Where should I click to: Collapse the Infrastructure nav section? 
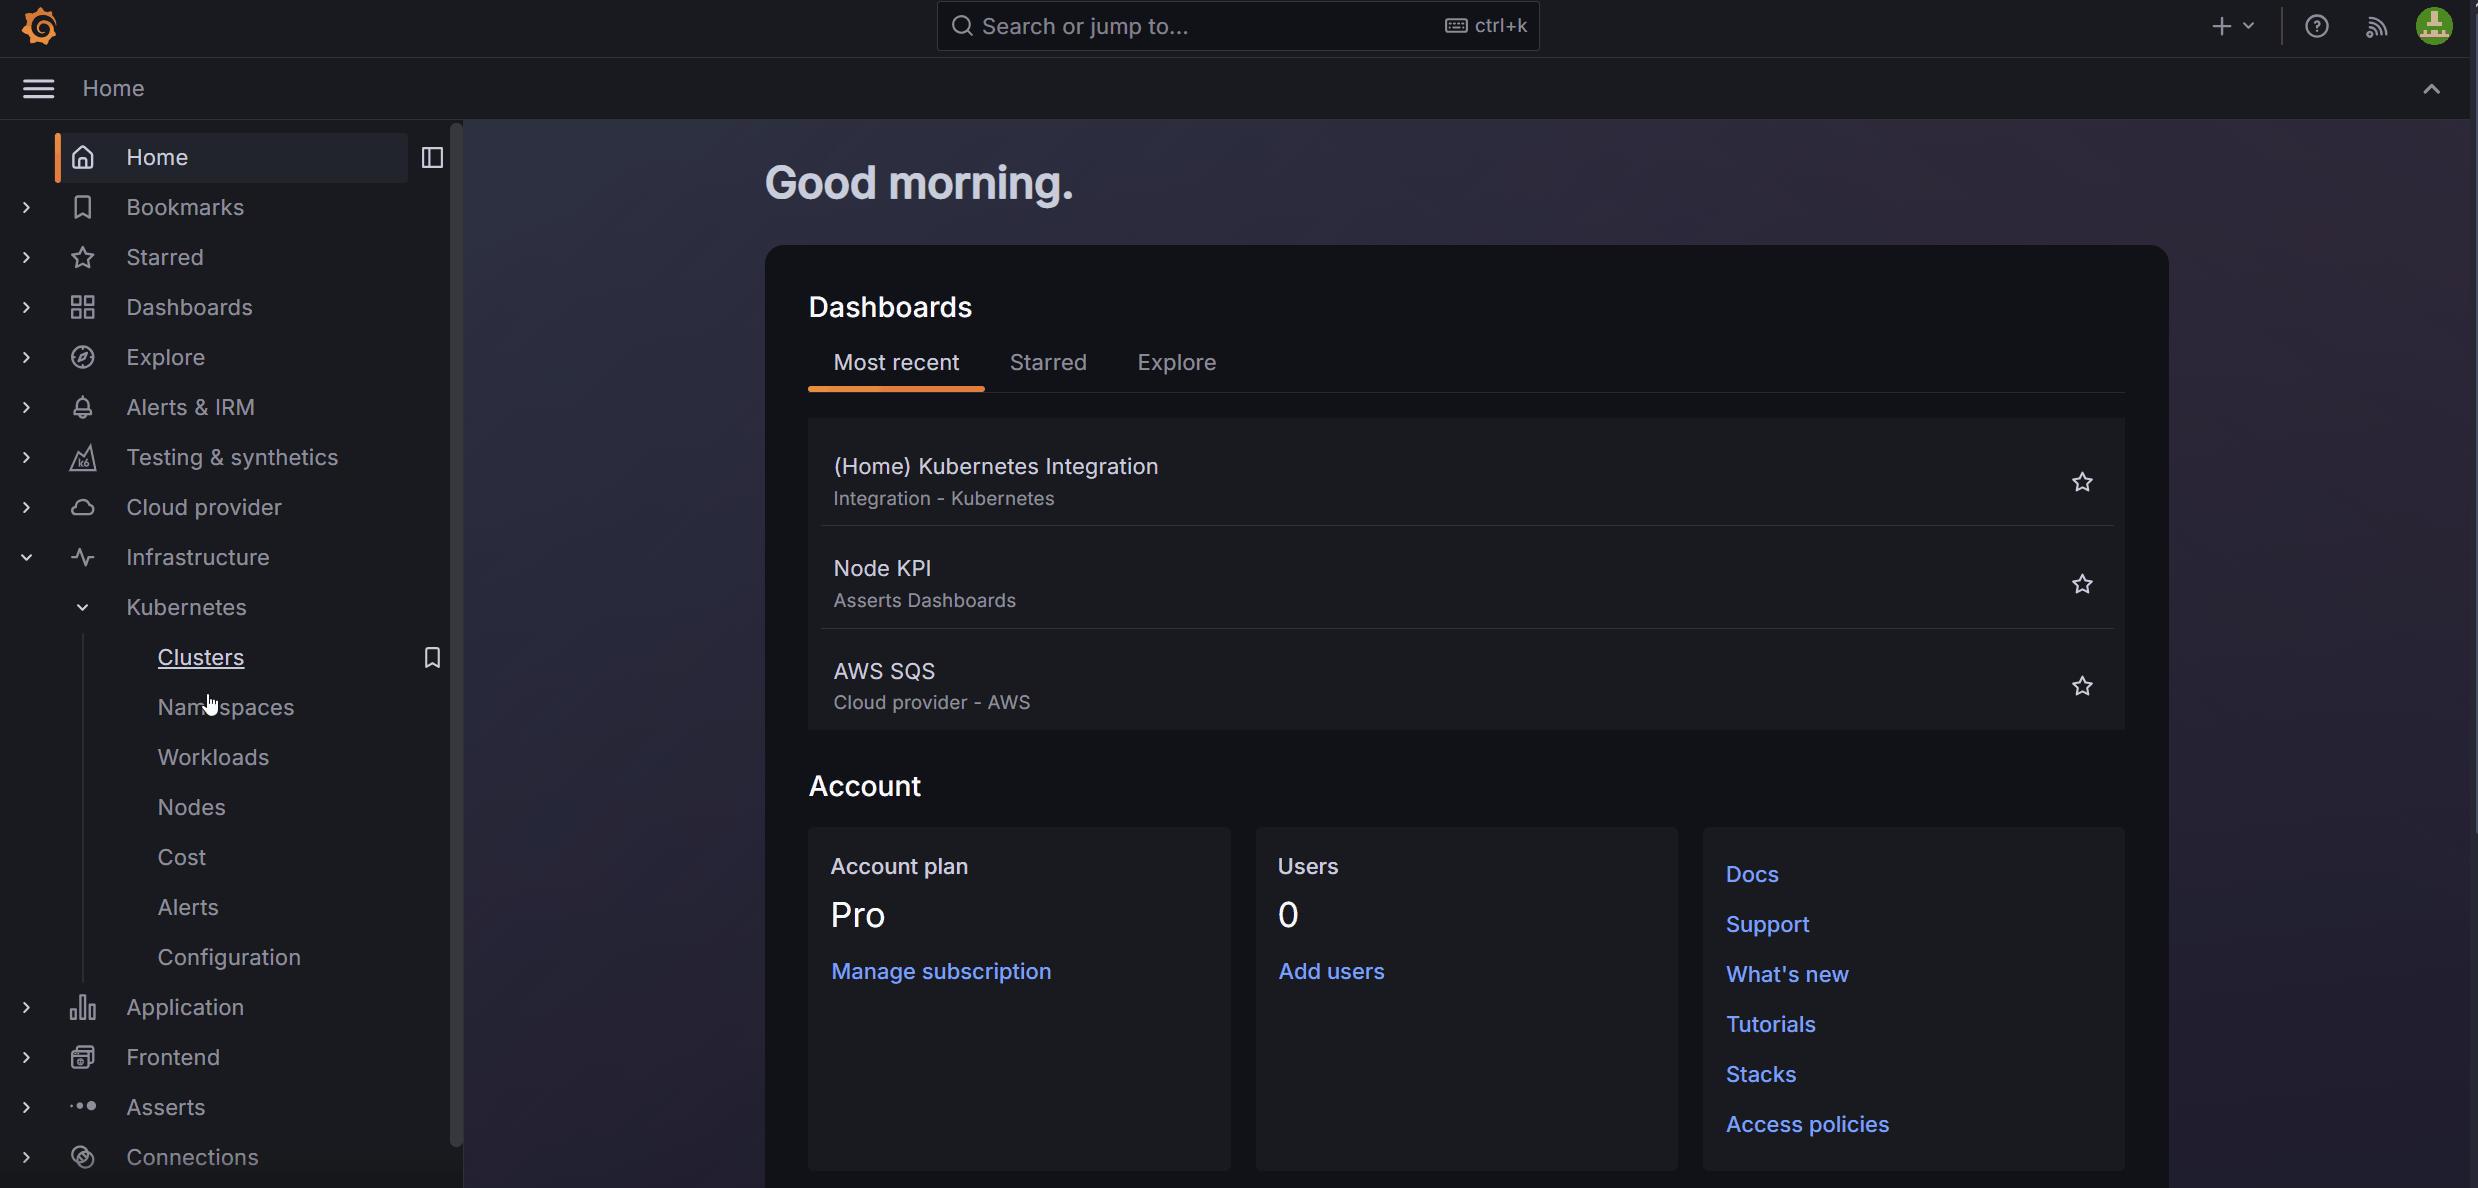tap(27, 557)
